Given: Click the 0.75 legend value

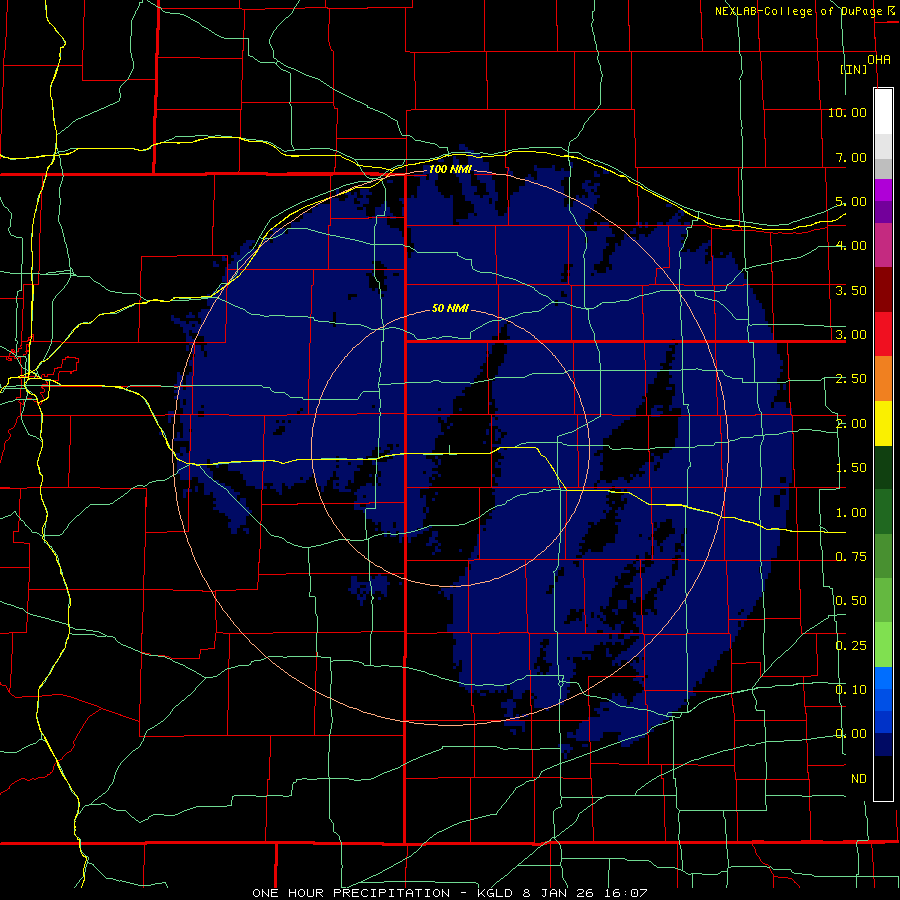Looking at the screenshot, I should coord(851,557).
